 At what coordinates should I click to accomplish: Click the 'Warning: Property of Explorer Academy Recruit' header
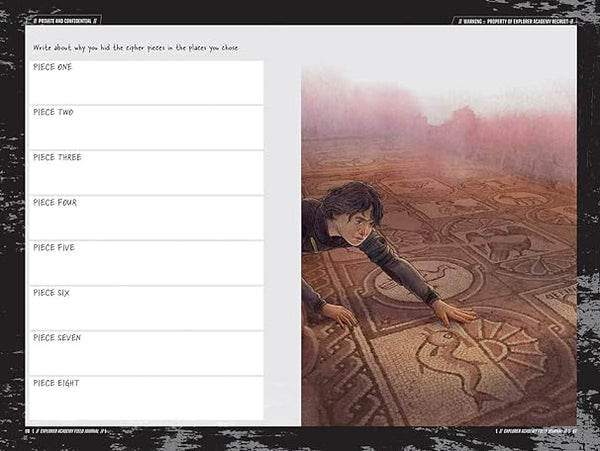click(x=517, y=21)
